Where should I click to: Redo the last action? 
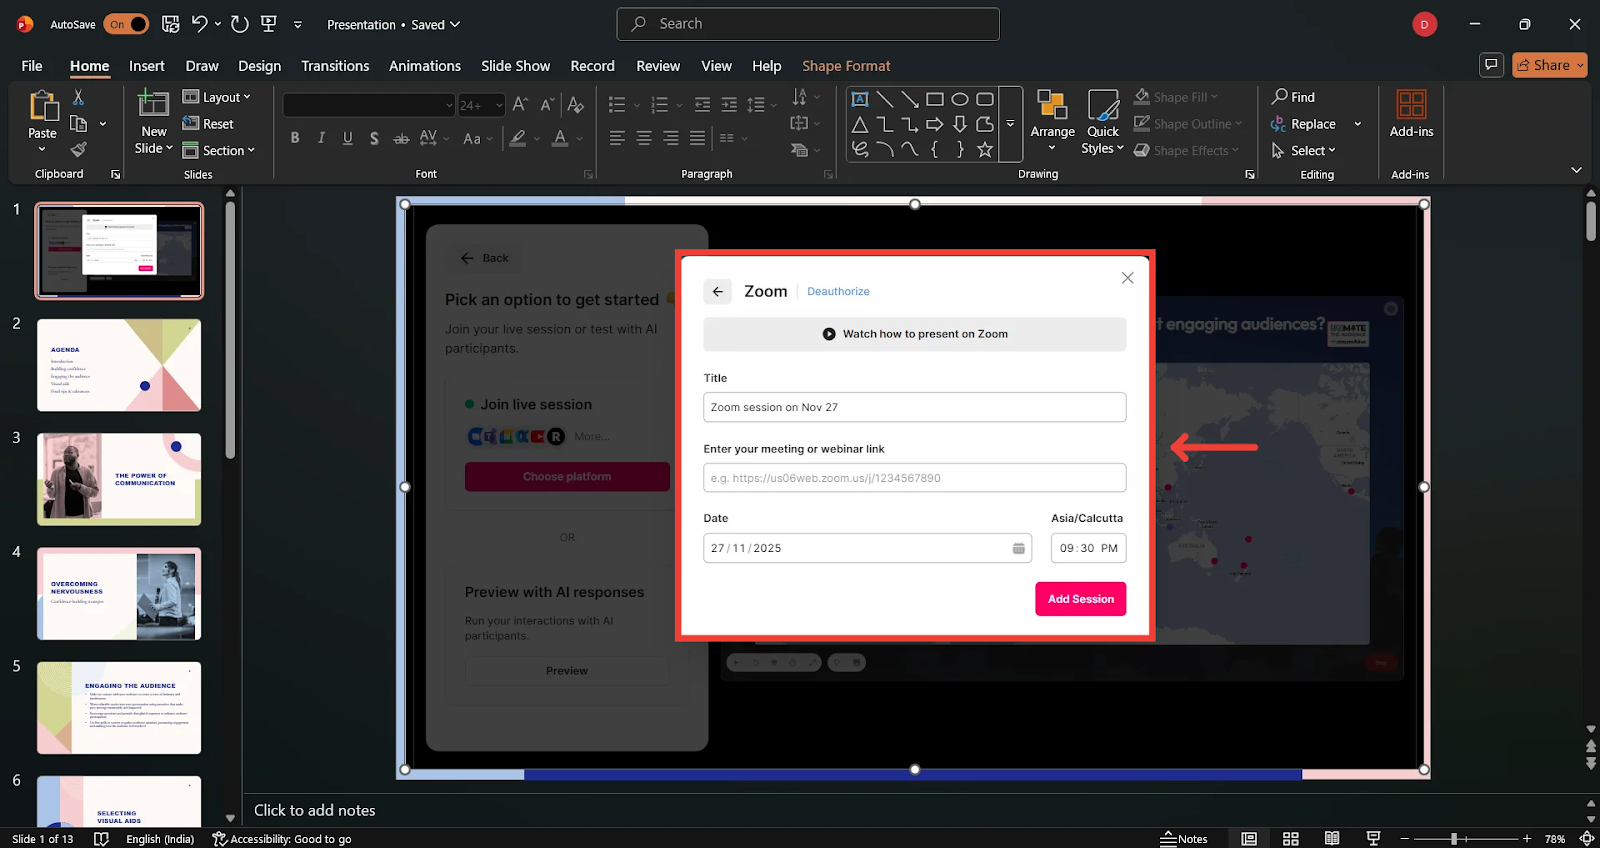pos(240,24)
